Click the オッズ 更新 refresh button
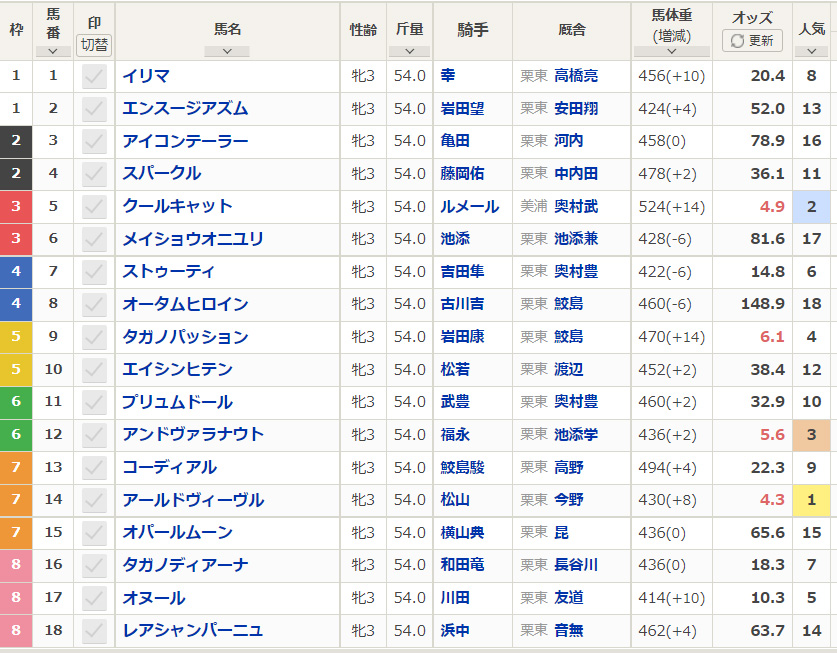 pyautogui.click(x=752, y=41)
